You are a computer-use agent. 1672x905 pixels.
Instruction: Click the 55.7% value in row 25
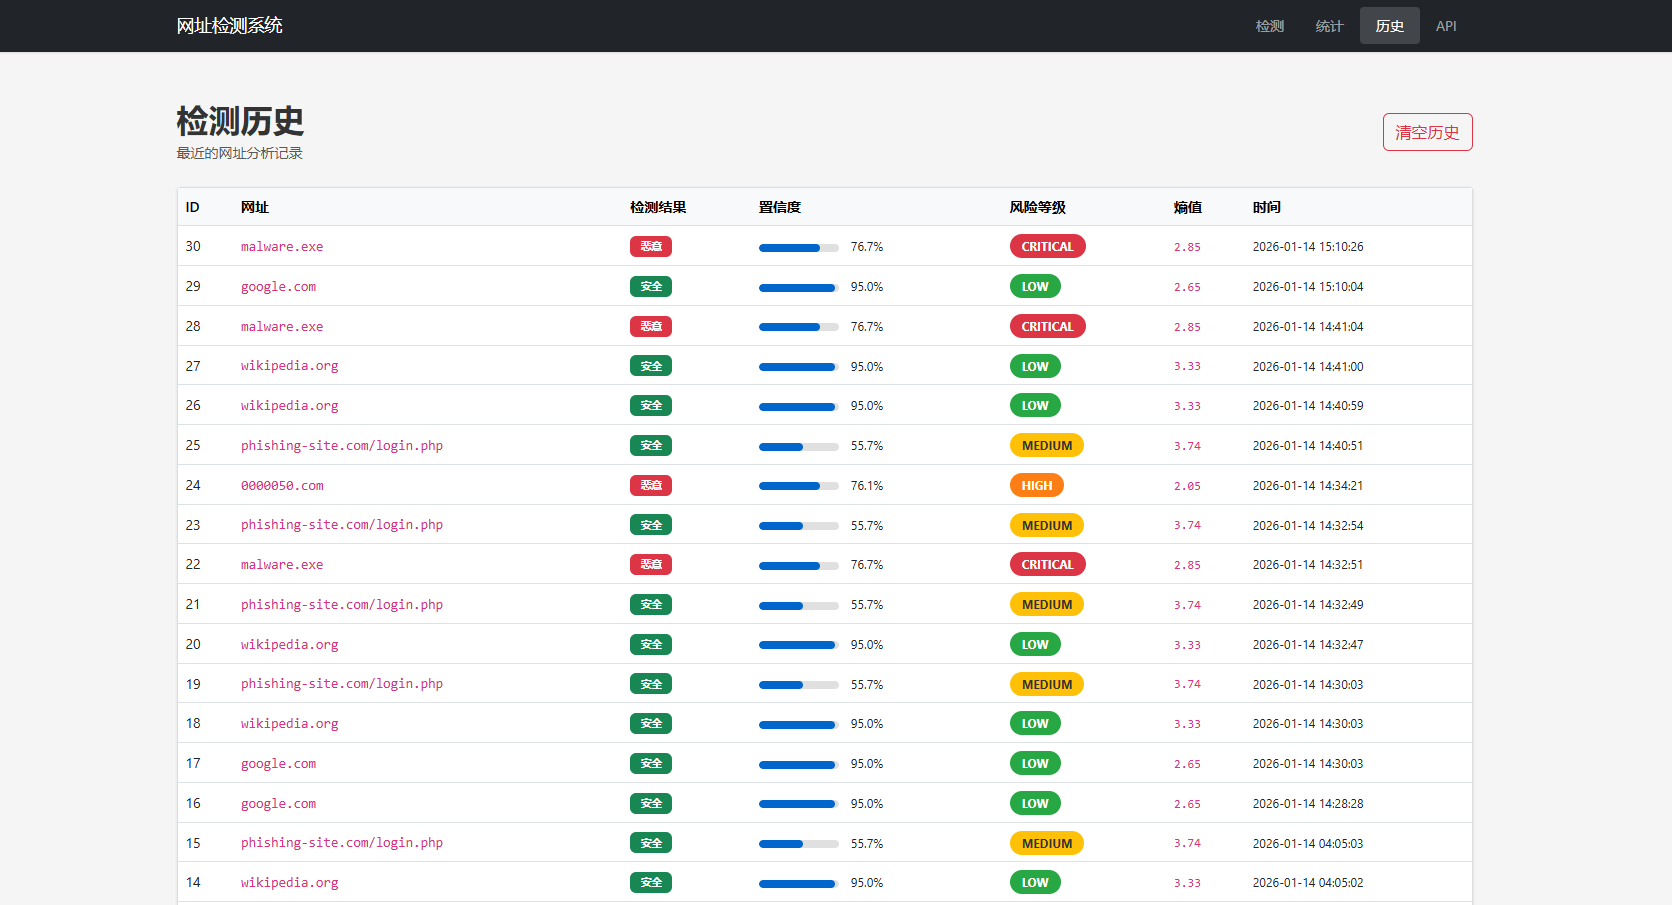click(867, 446)
